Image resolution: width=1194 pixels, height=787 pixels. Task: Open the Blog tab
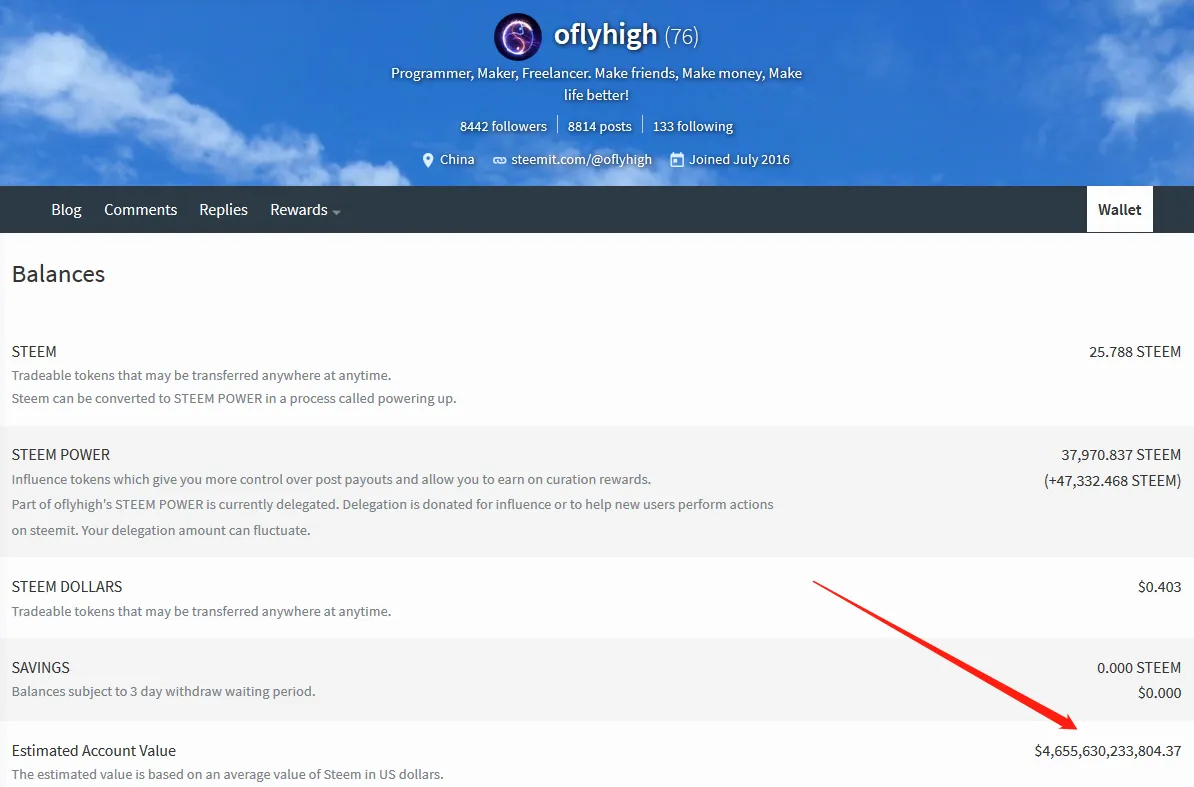[66, 209]
